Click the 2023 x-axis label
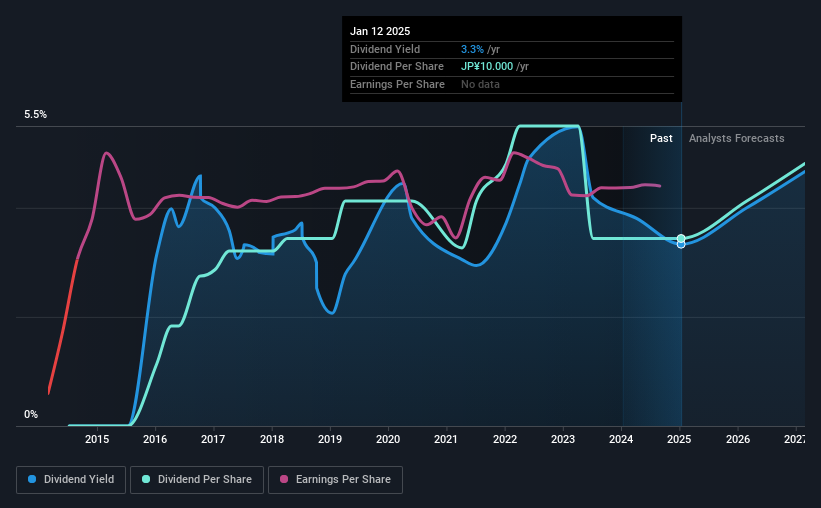Image resolution: width=821 pixels, height=508 pixels. pyautogui.click(x=563, y=439)
